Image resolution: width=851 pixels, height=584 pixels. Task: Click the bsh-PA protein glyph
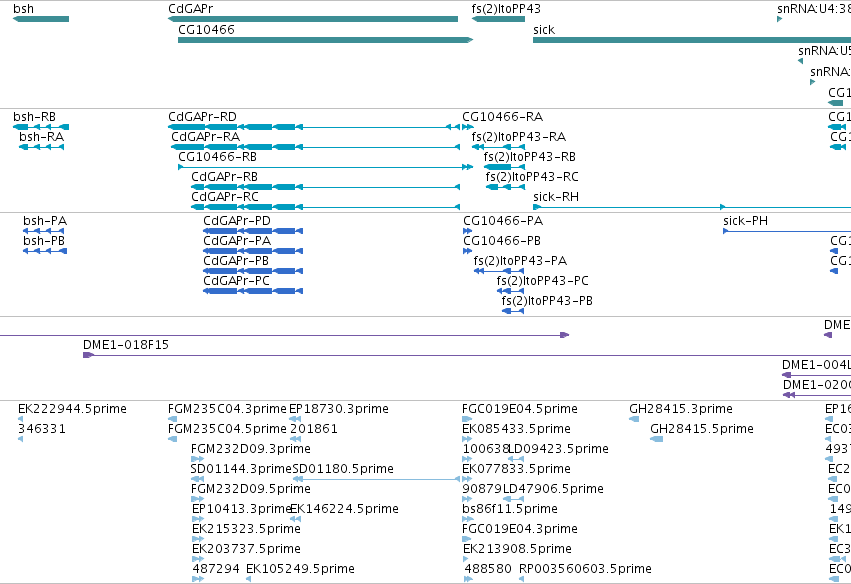tap(45, 231)
